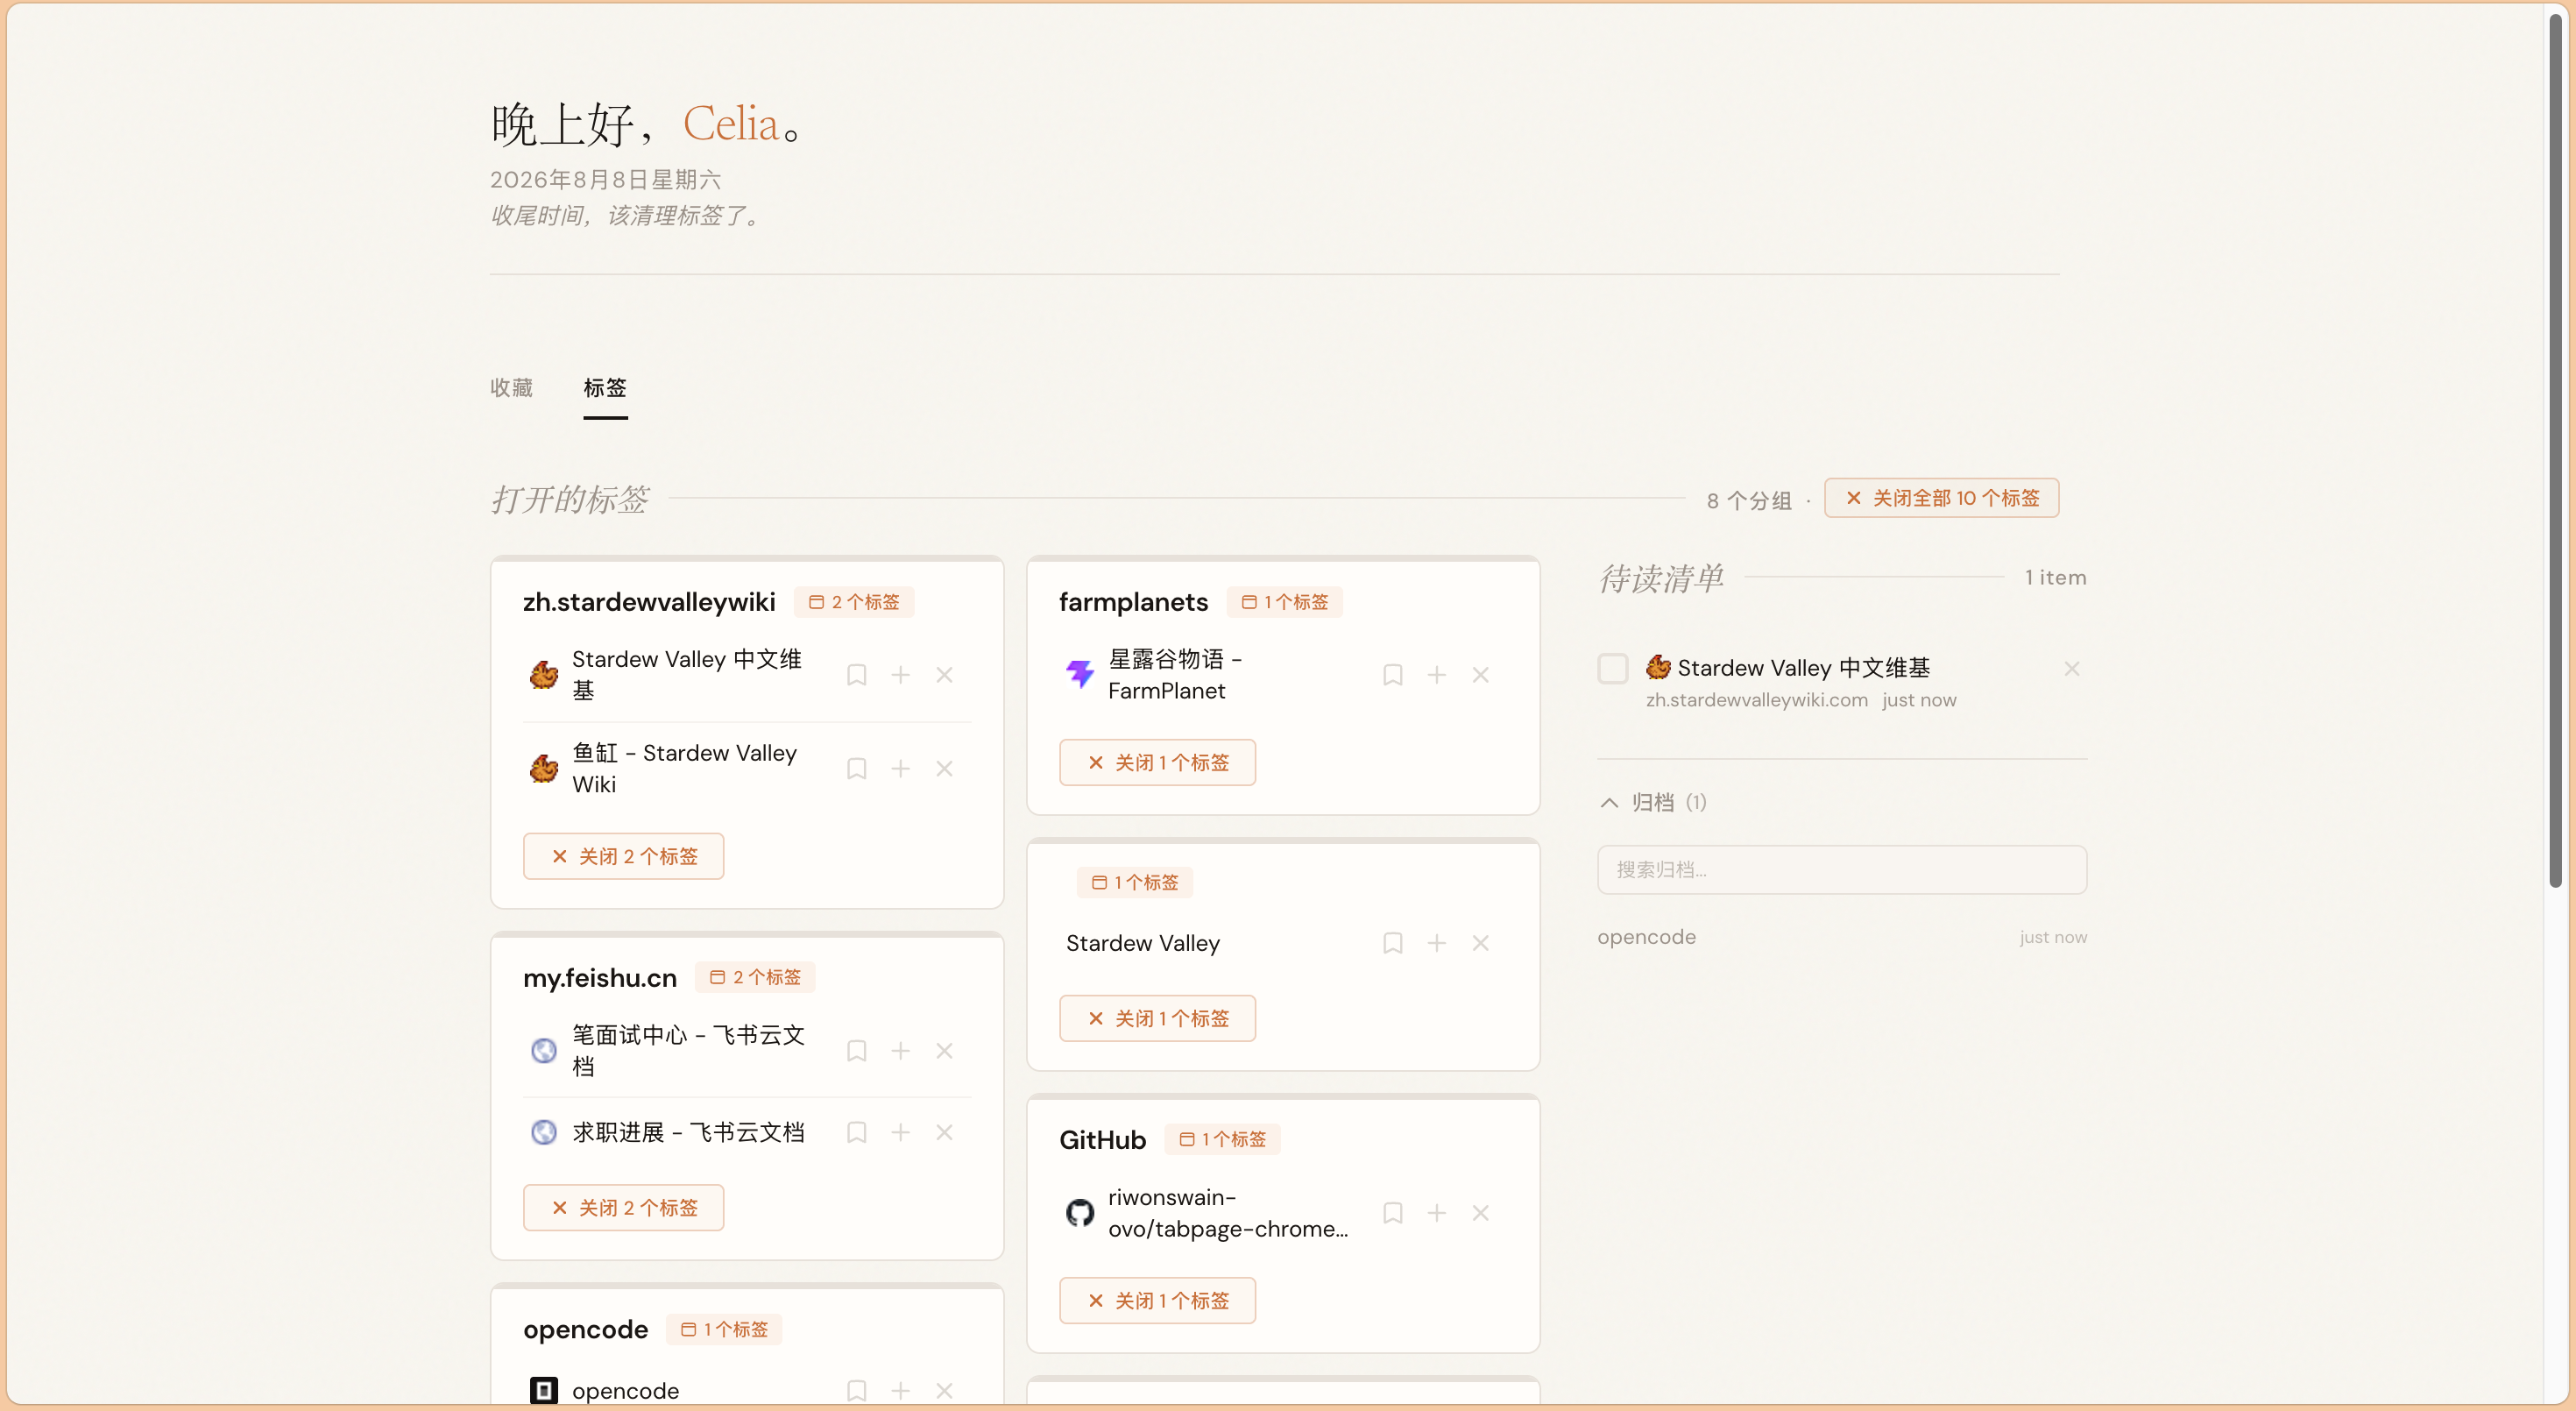Click the GitHub favicon on the tabpage-chrome row
This screenshot has height=1411, width=2576.
[x=1079, y=1213]
